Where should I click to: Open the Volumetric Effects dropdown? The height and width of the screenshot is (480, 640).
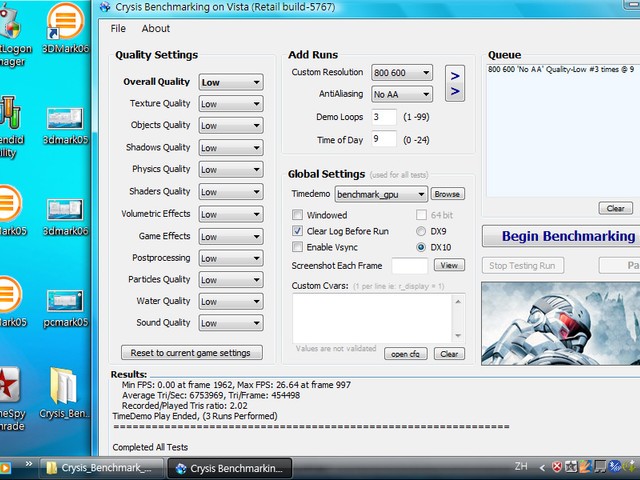(231, 214)
